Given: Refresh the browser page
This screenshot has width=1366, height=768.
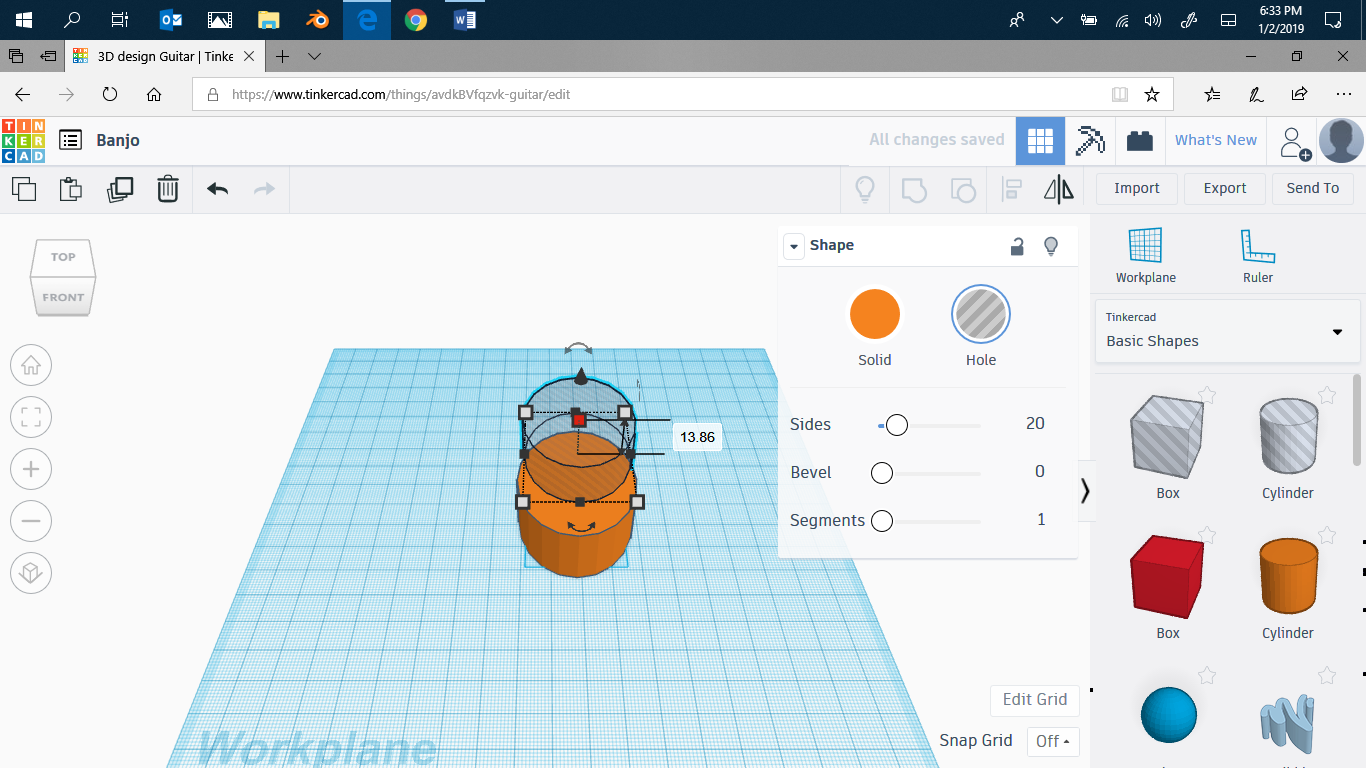Looking at the screenshot, I should click(110, 95).
